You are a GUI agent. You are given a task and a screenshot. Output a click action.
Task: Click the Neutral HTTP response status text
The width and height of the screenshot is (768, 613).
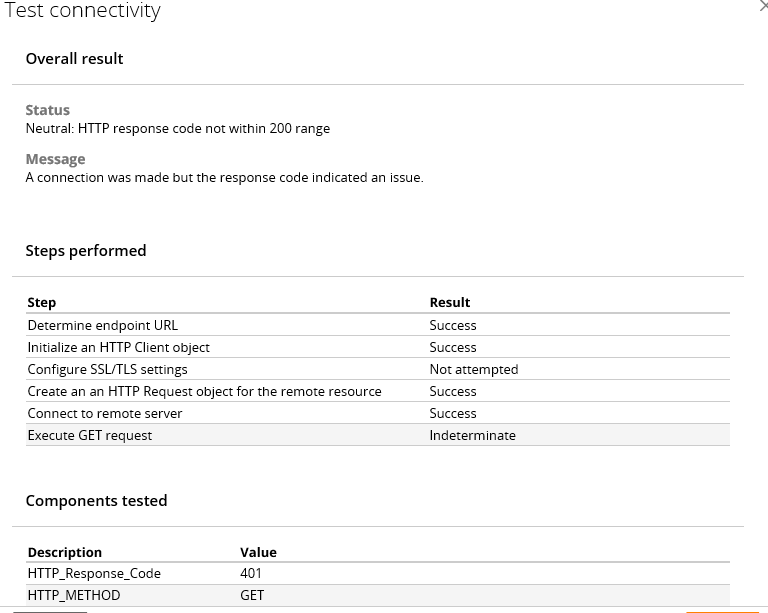(178, 128)
